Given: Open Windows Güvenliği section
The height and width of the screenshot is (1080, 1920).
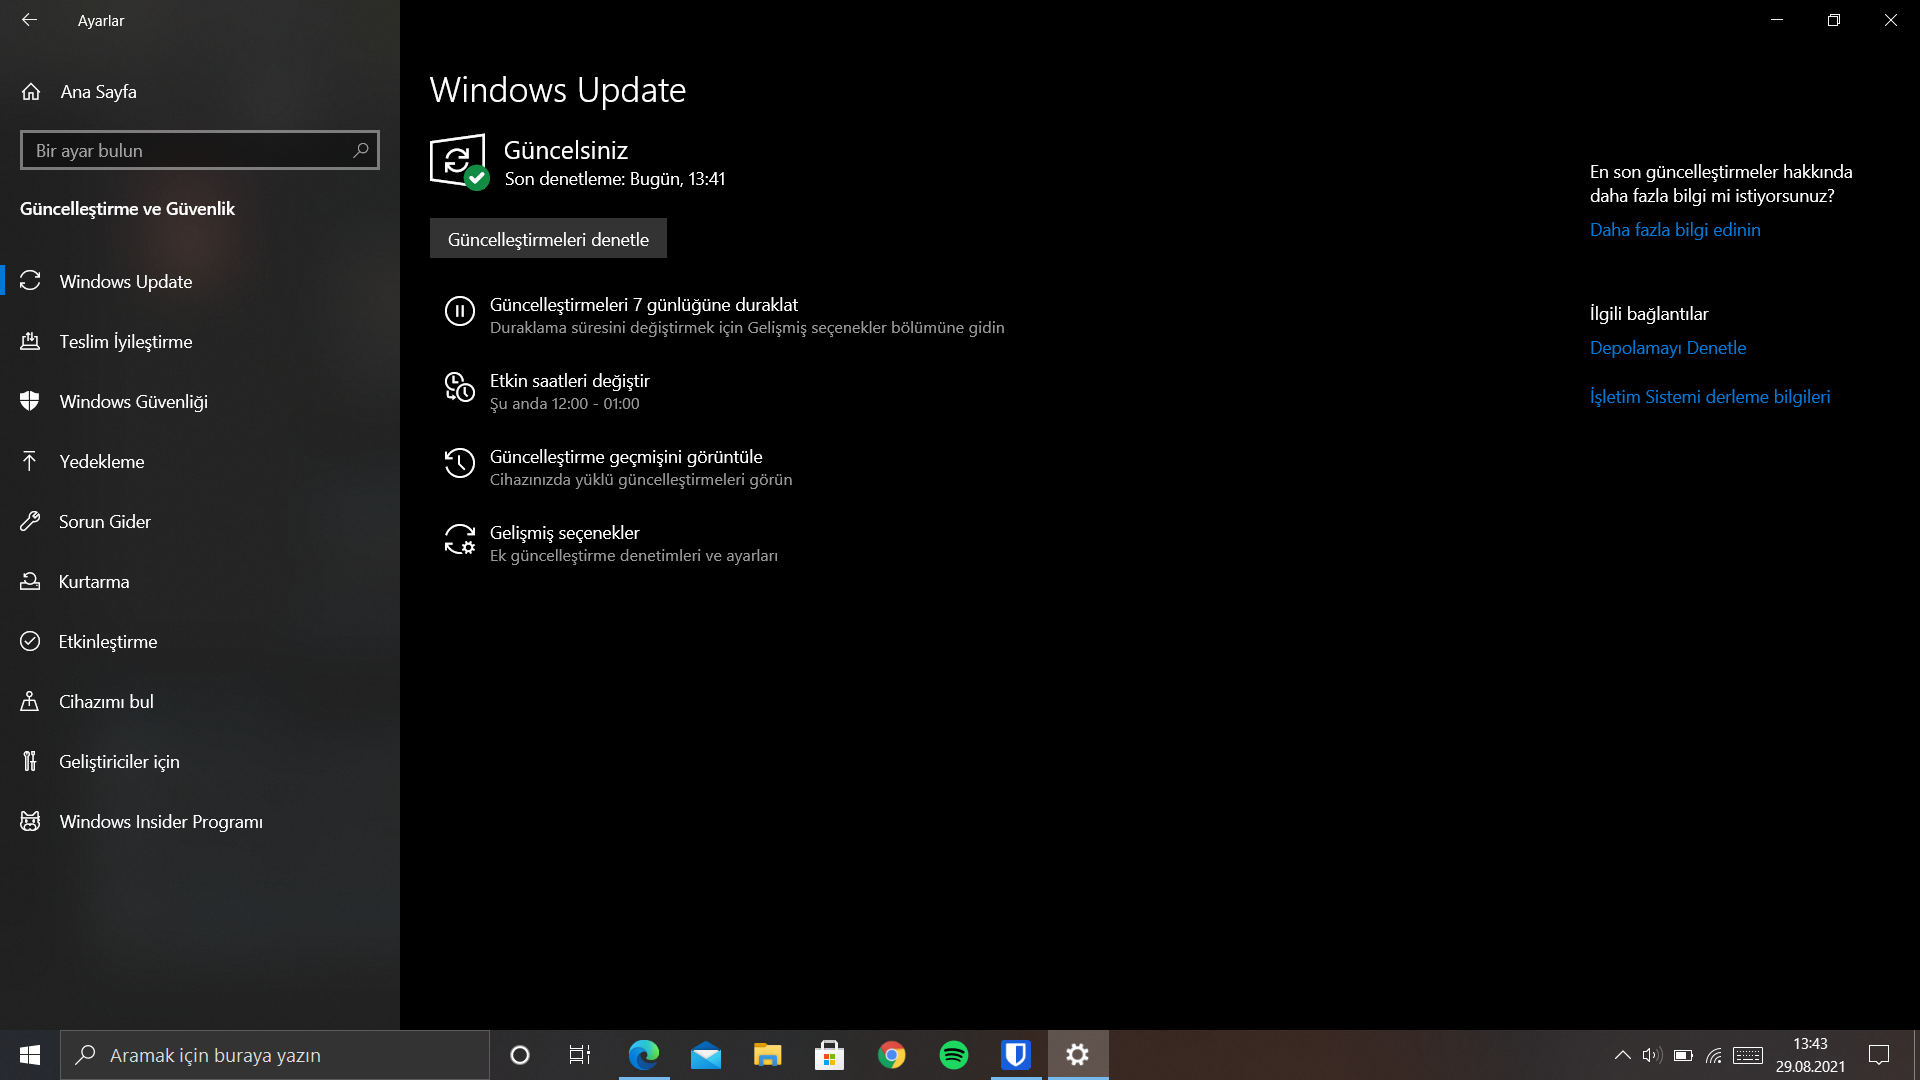Looking at the screenshot, I should (x=133, y=402).
